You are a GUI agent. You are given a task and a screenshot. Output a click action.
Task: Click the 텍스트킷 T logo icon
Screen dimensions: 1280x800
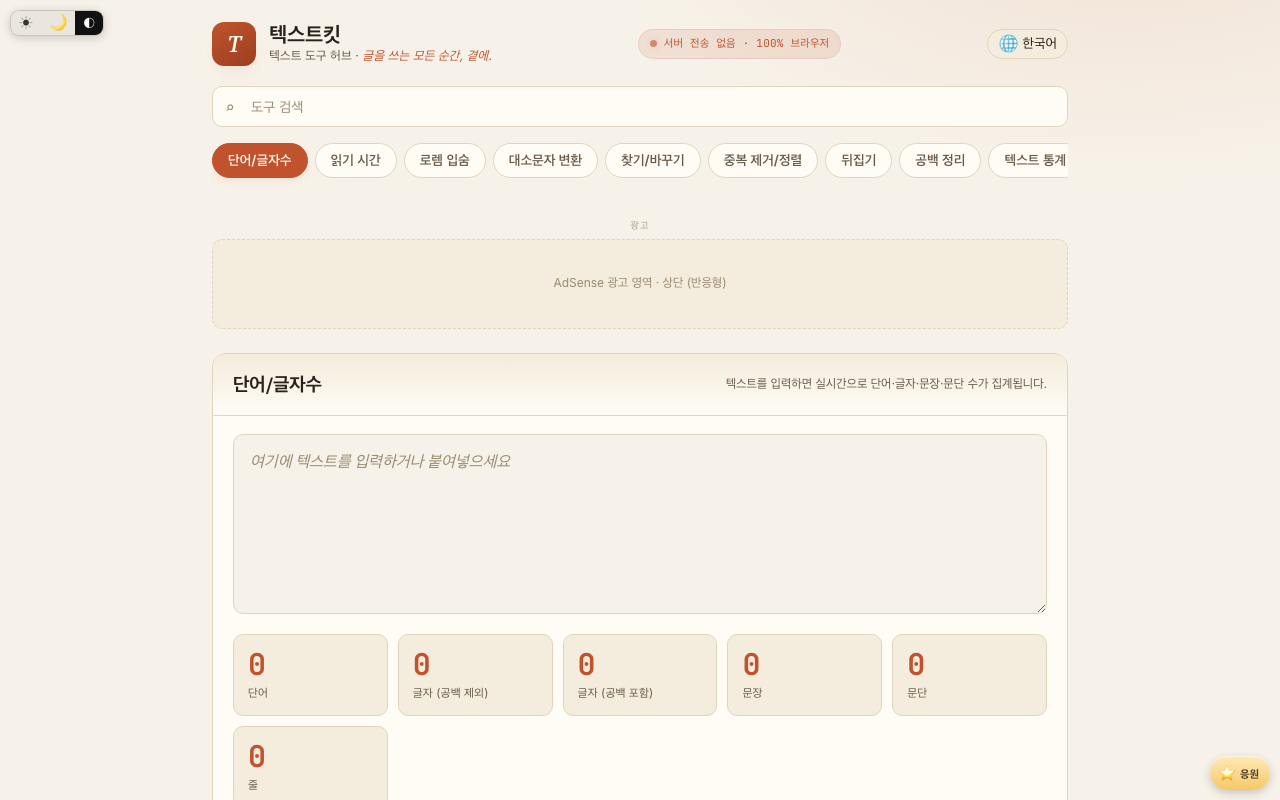pos(234,44)
